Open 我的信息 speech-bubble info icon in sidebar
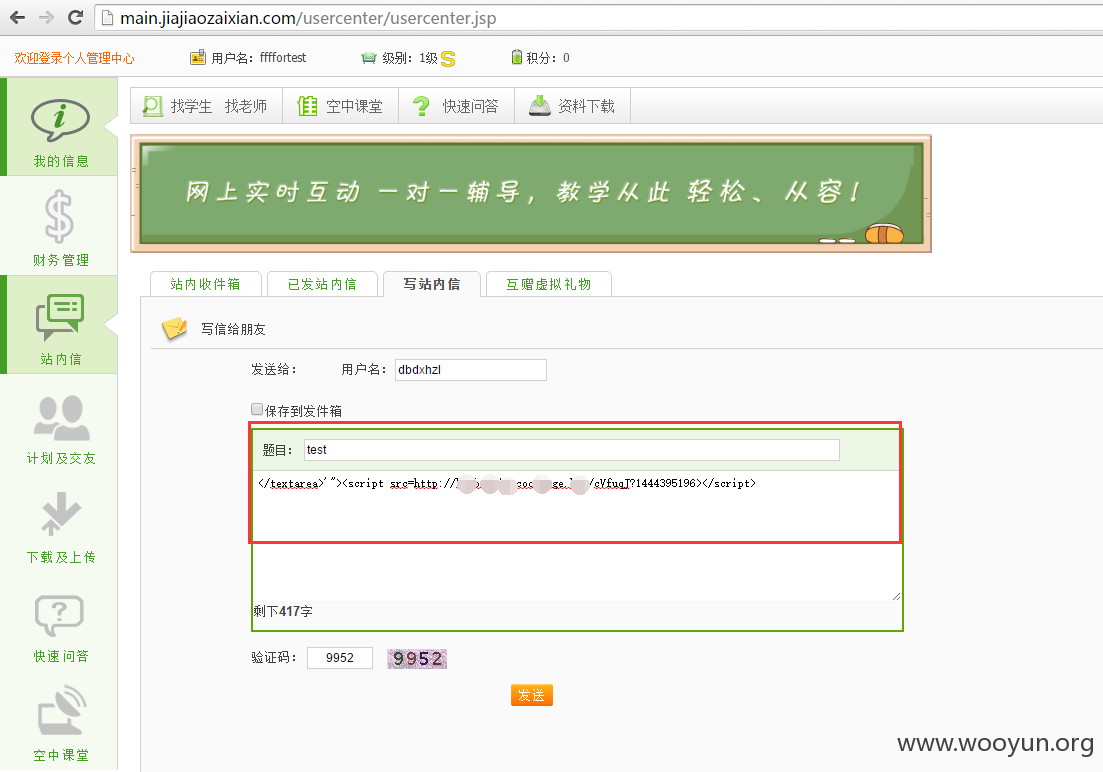1103x772 pixels. pyautogui.click(x=60, y=120)
